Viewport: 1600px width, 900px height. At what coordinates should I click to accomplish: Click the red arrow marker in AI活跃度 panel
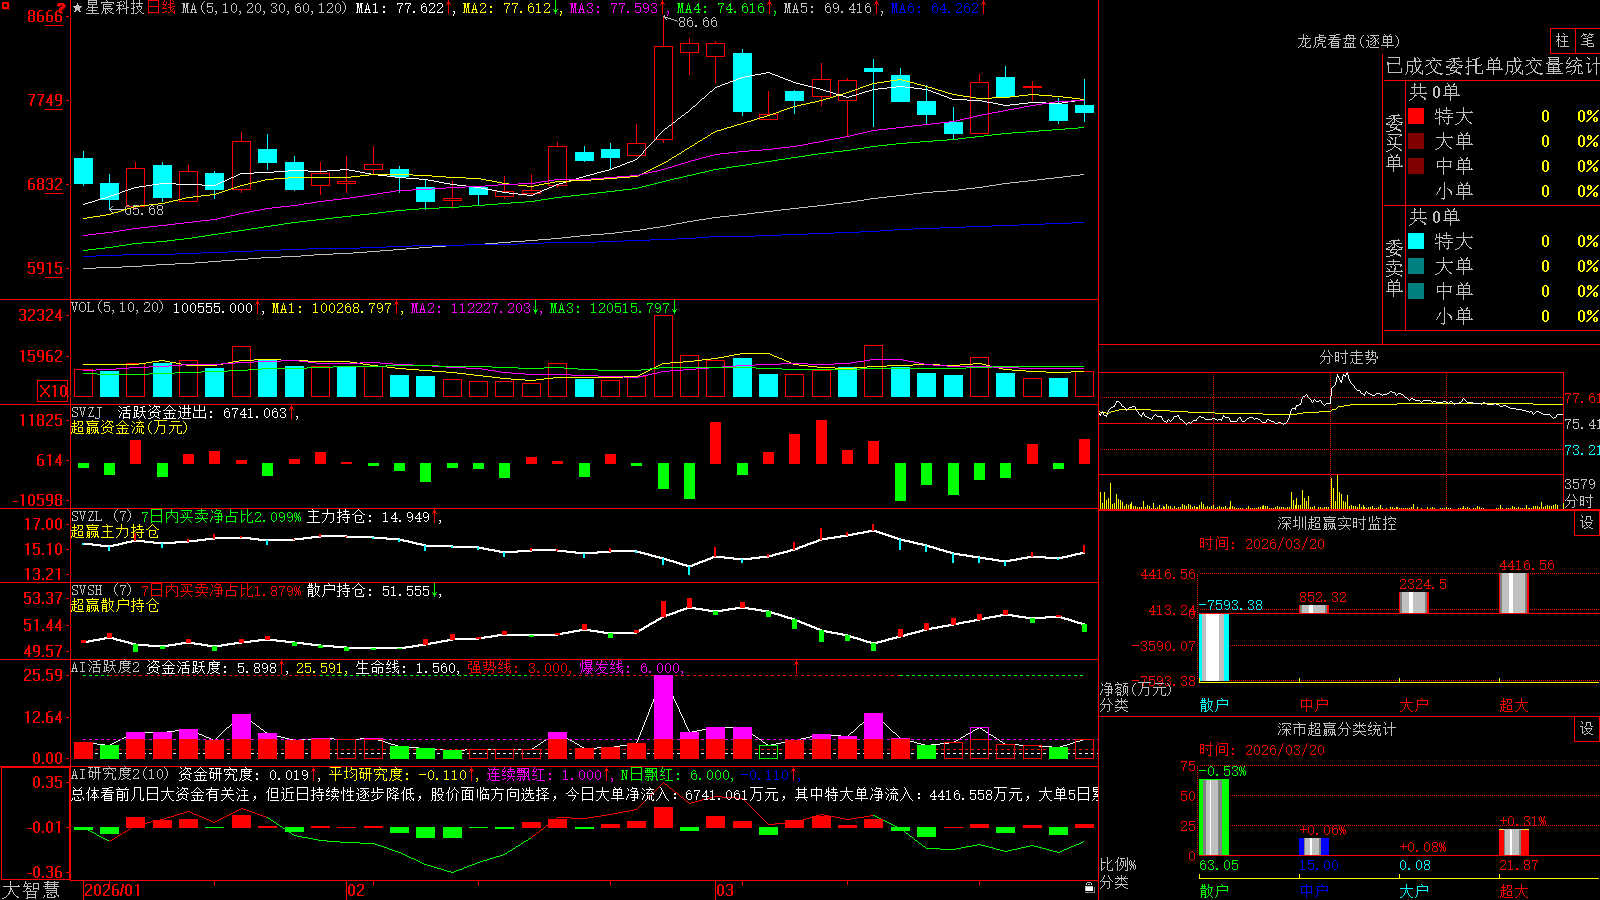coord(796,666)
